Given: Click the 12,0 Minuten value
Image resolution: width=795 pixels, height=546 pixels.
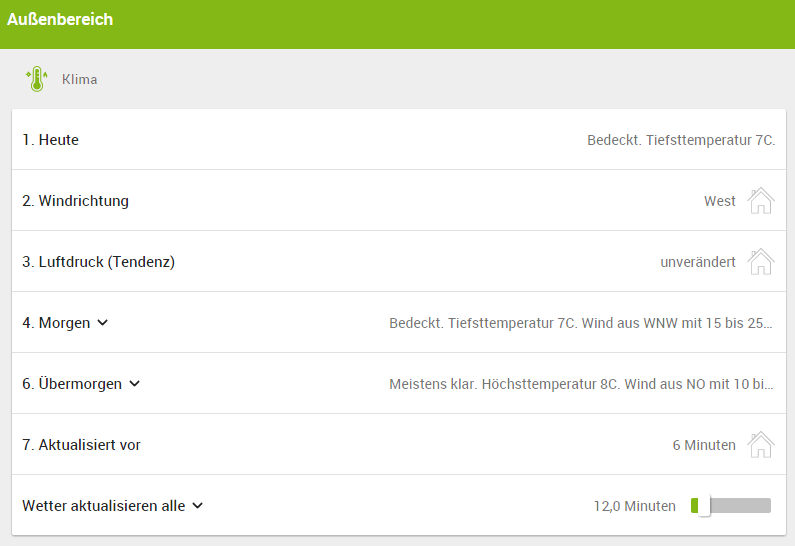Looking at the screenshot, I should coord(634,506).
